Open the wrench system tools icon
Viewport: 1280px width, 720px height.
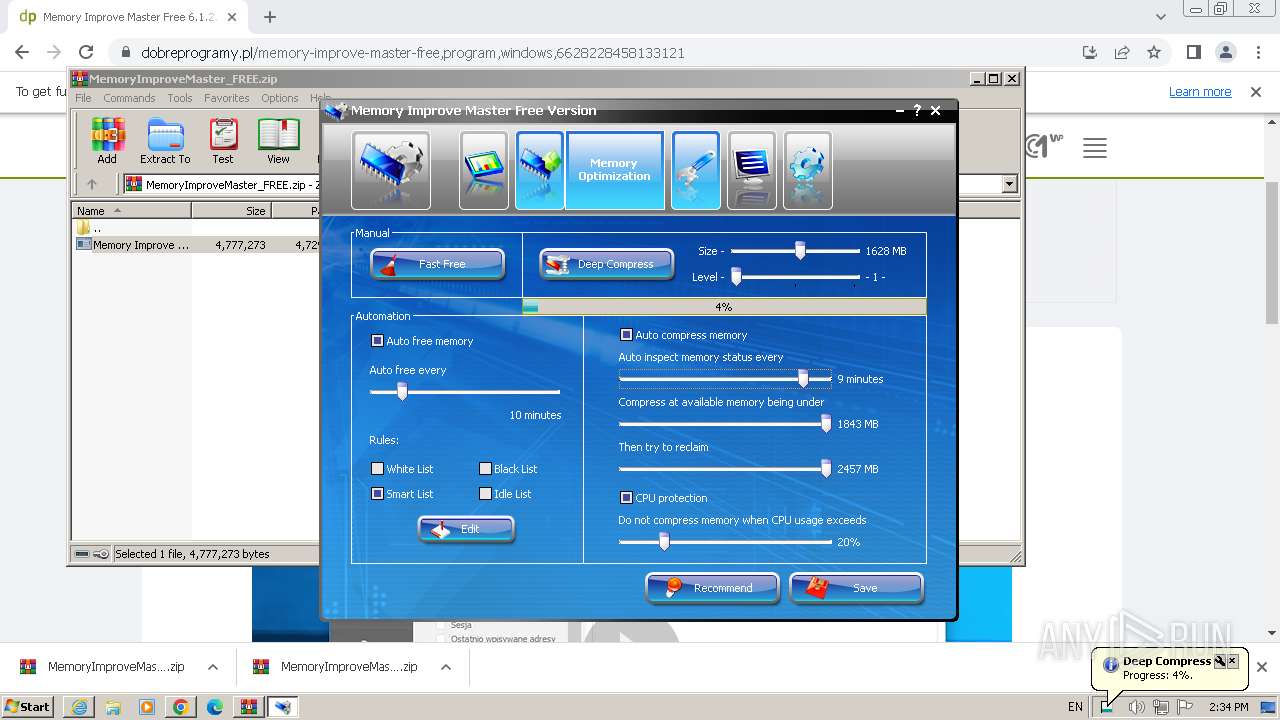pos(695,170)
